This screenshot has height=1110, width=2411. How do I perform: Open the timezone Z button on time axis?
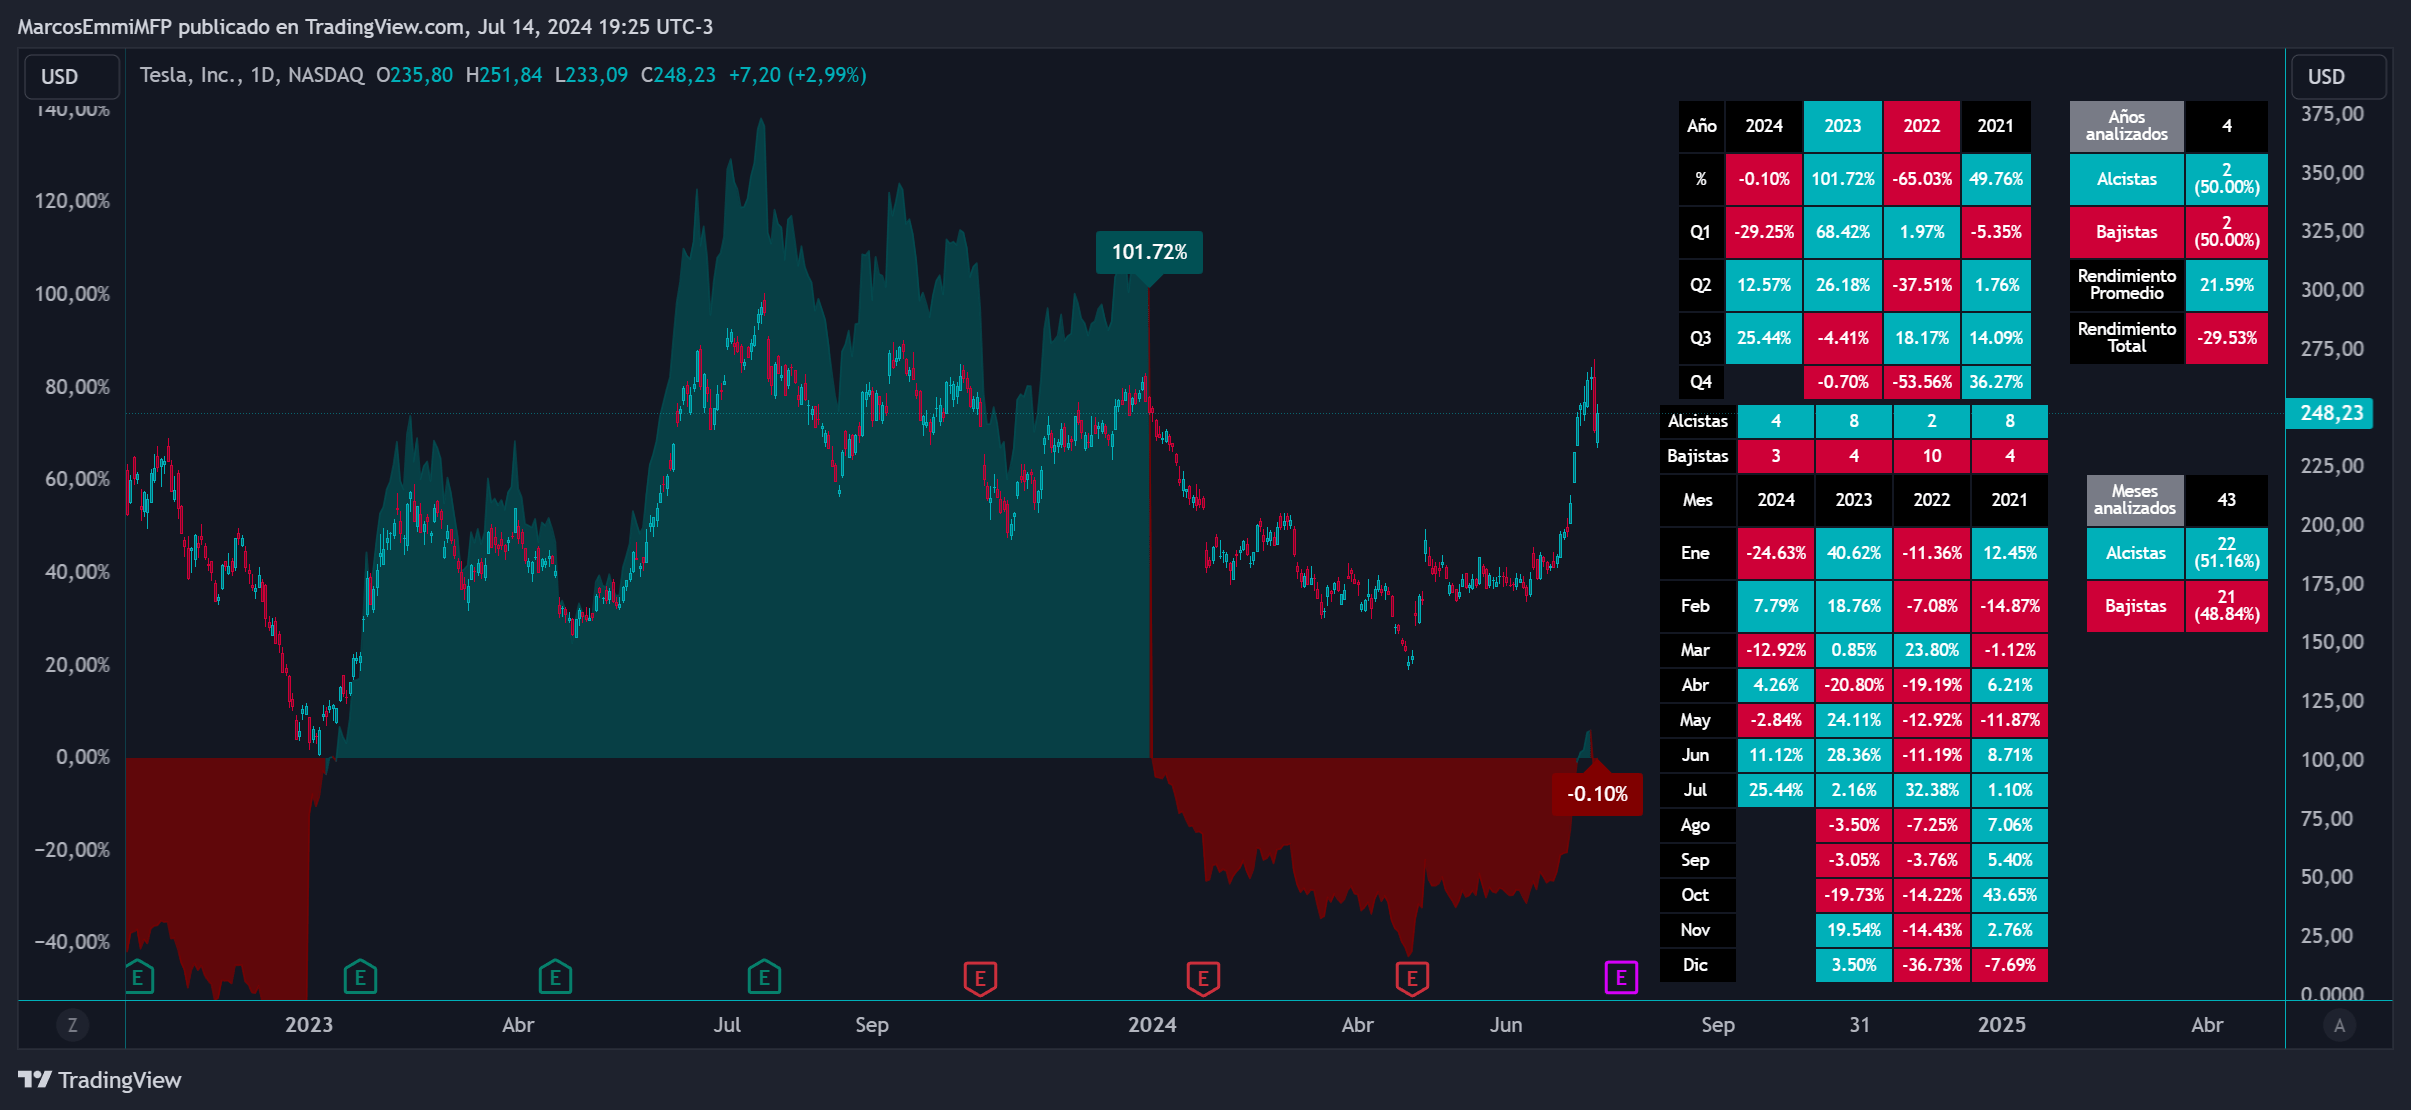pyautogui.click(x=72, y=1025)
